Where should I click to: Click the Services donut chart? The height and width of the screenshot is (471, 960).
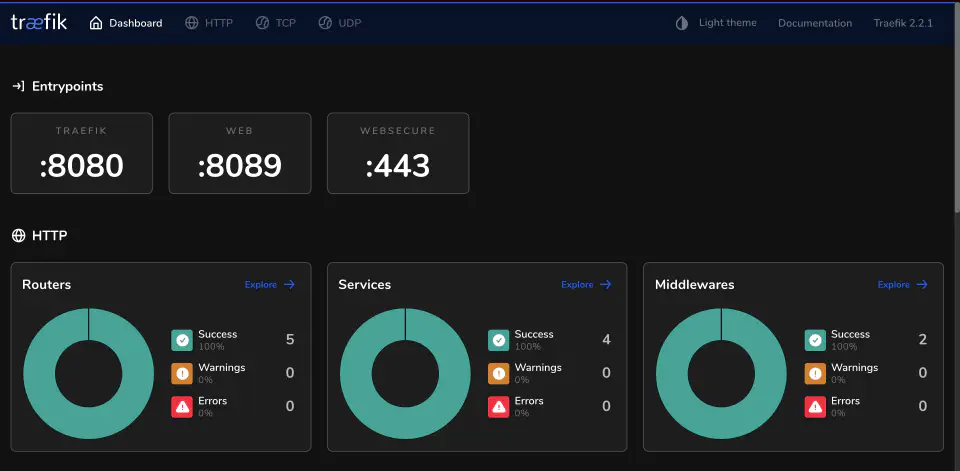point(405,374)
